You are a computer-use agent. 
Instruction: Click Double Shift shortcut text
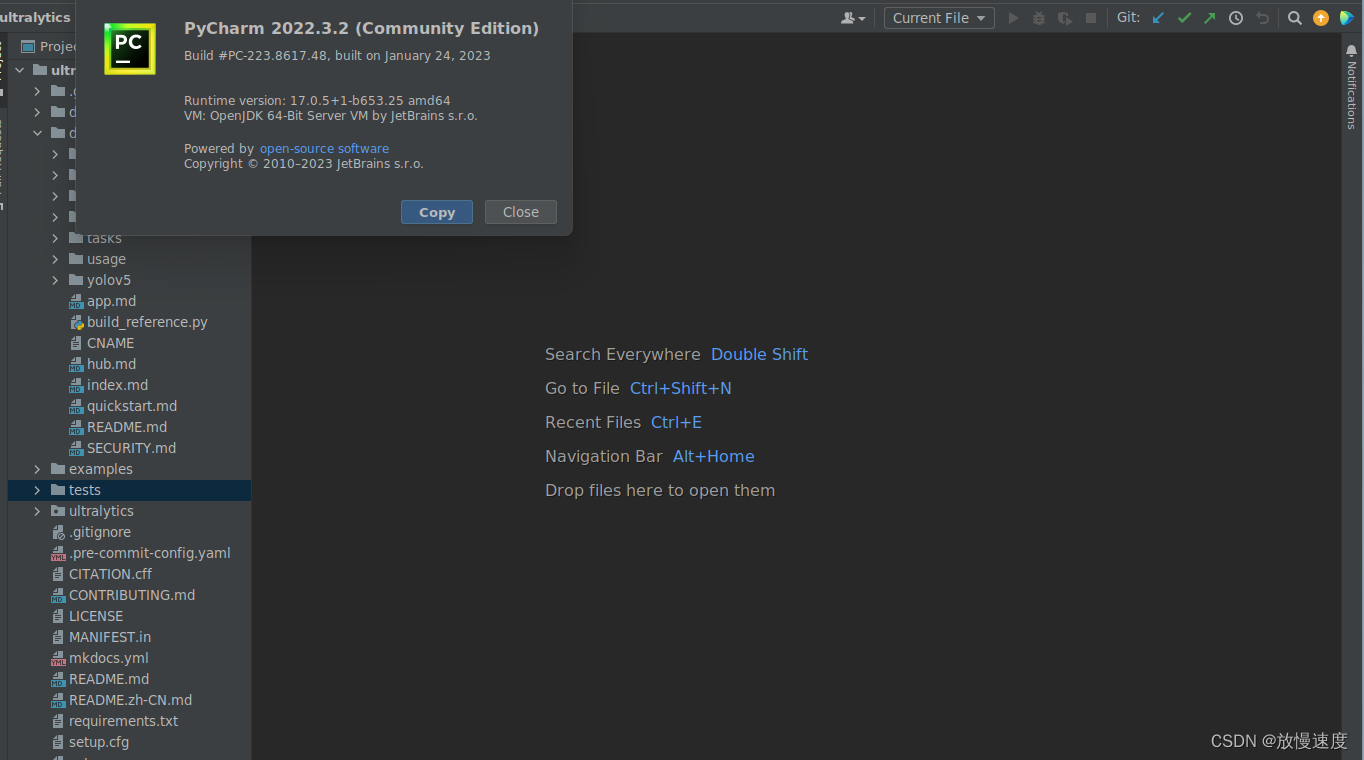click(759, 354)
